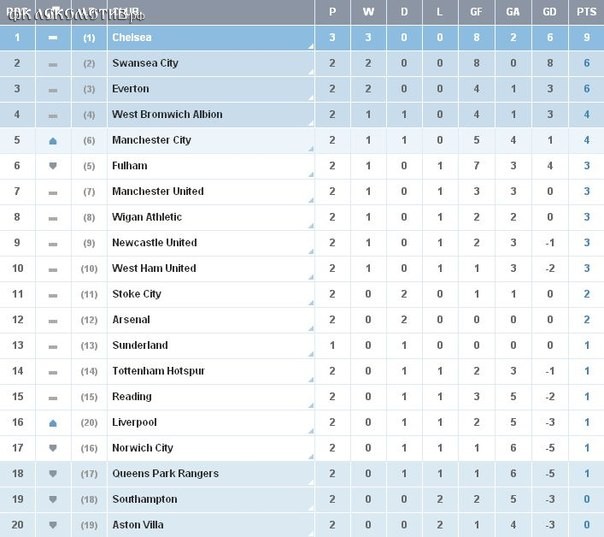Viewport: 604px width, 537px height.
Task: Click Sunderland's previous position (13)
Action: tap(89, 346)
